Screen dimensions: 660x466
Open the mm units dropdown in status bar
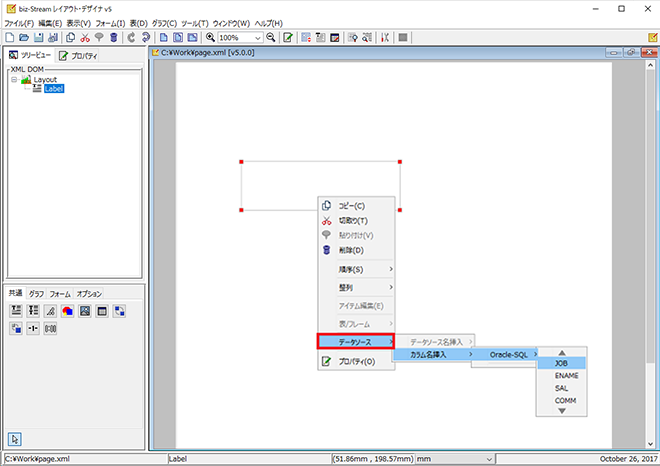click(489, 459)
